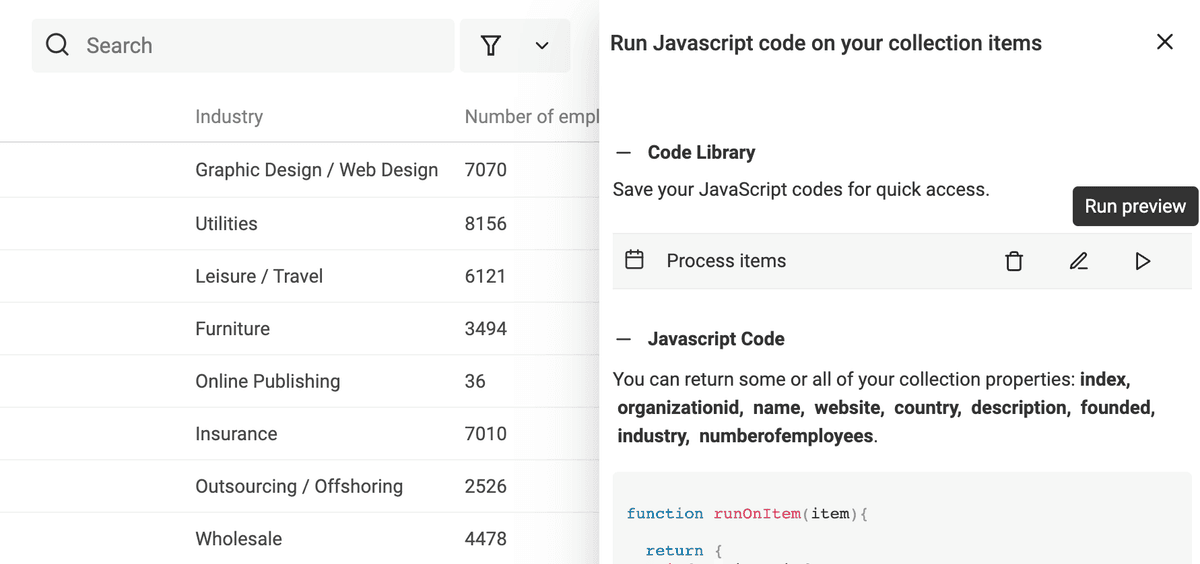Select the Furniture industry cell
The width and height of the screenshot is (1200, 564).
pos(232,329)
